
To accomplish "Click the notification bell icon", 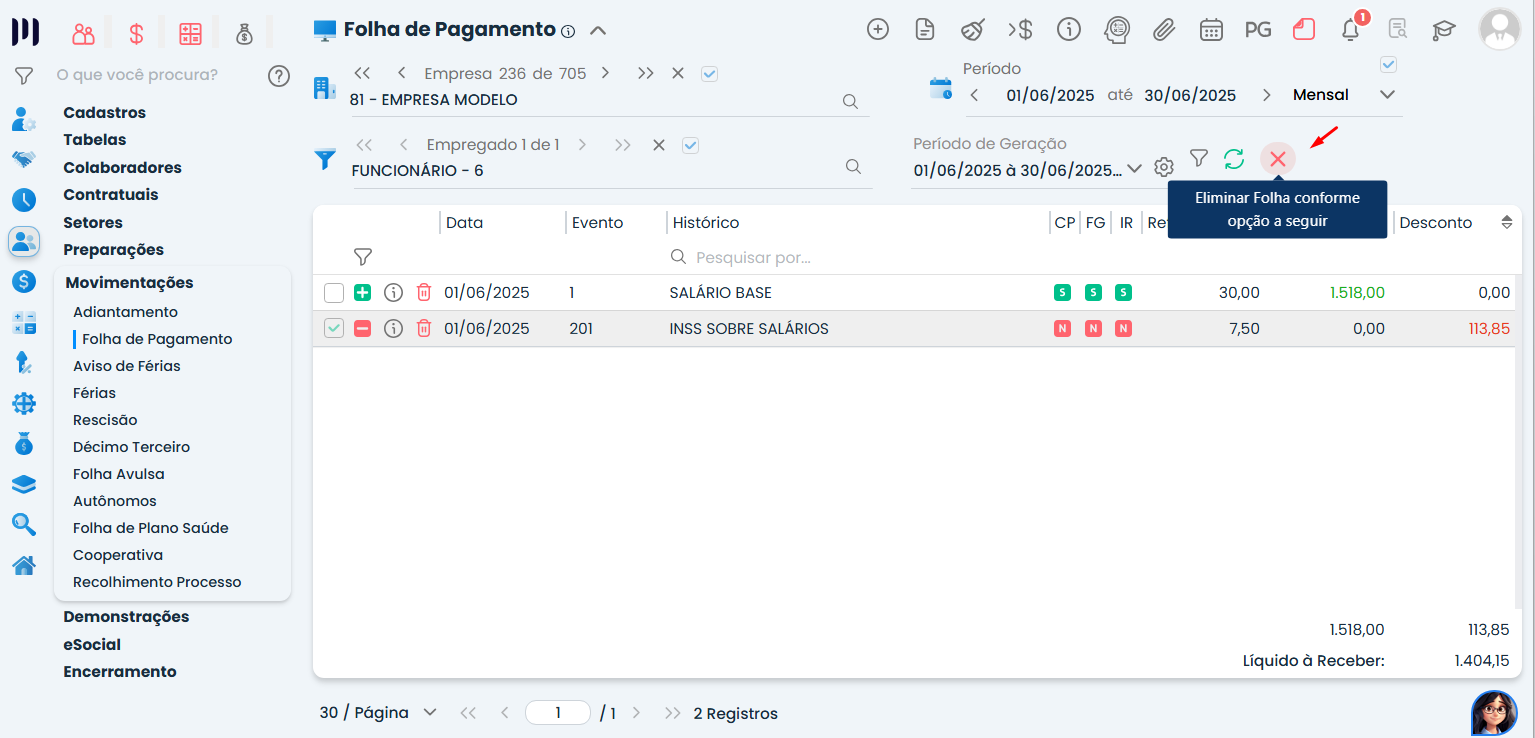I will coord(1350,30).
